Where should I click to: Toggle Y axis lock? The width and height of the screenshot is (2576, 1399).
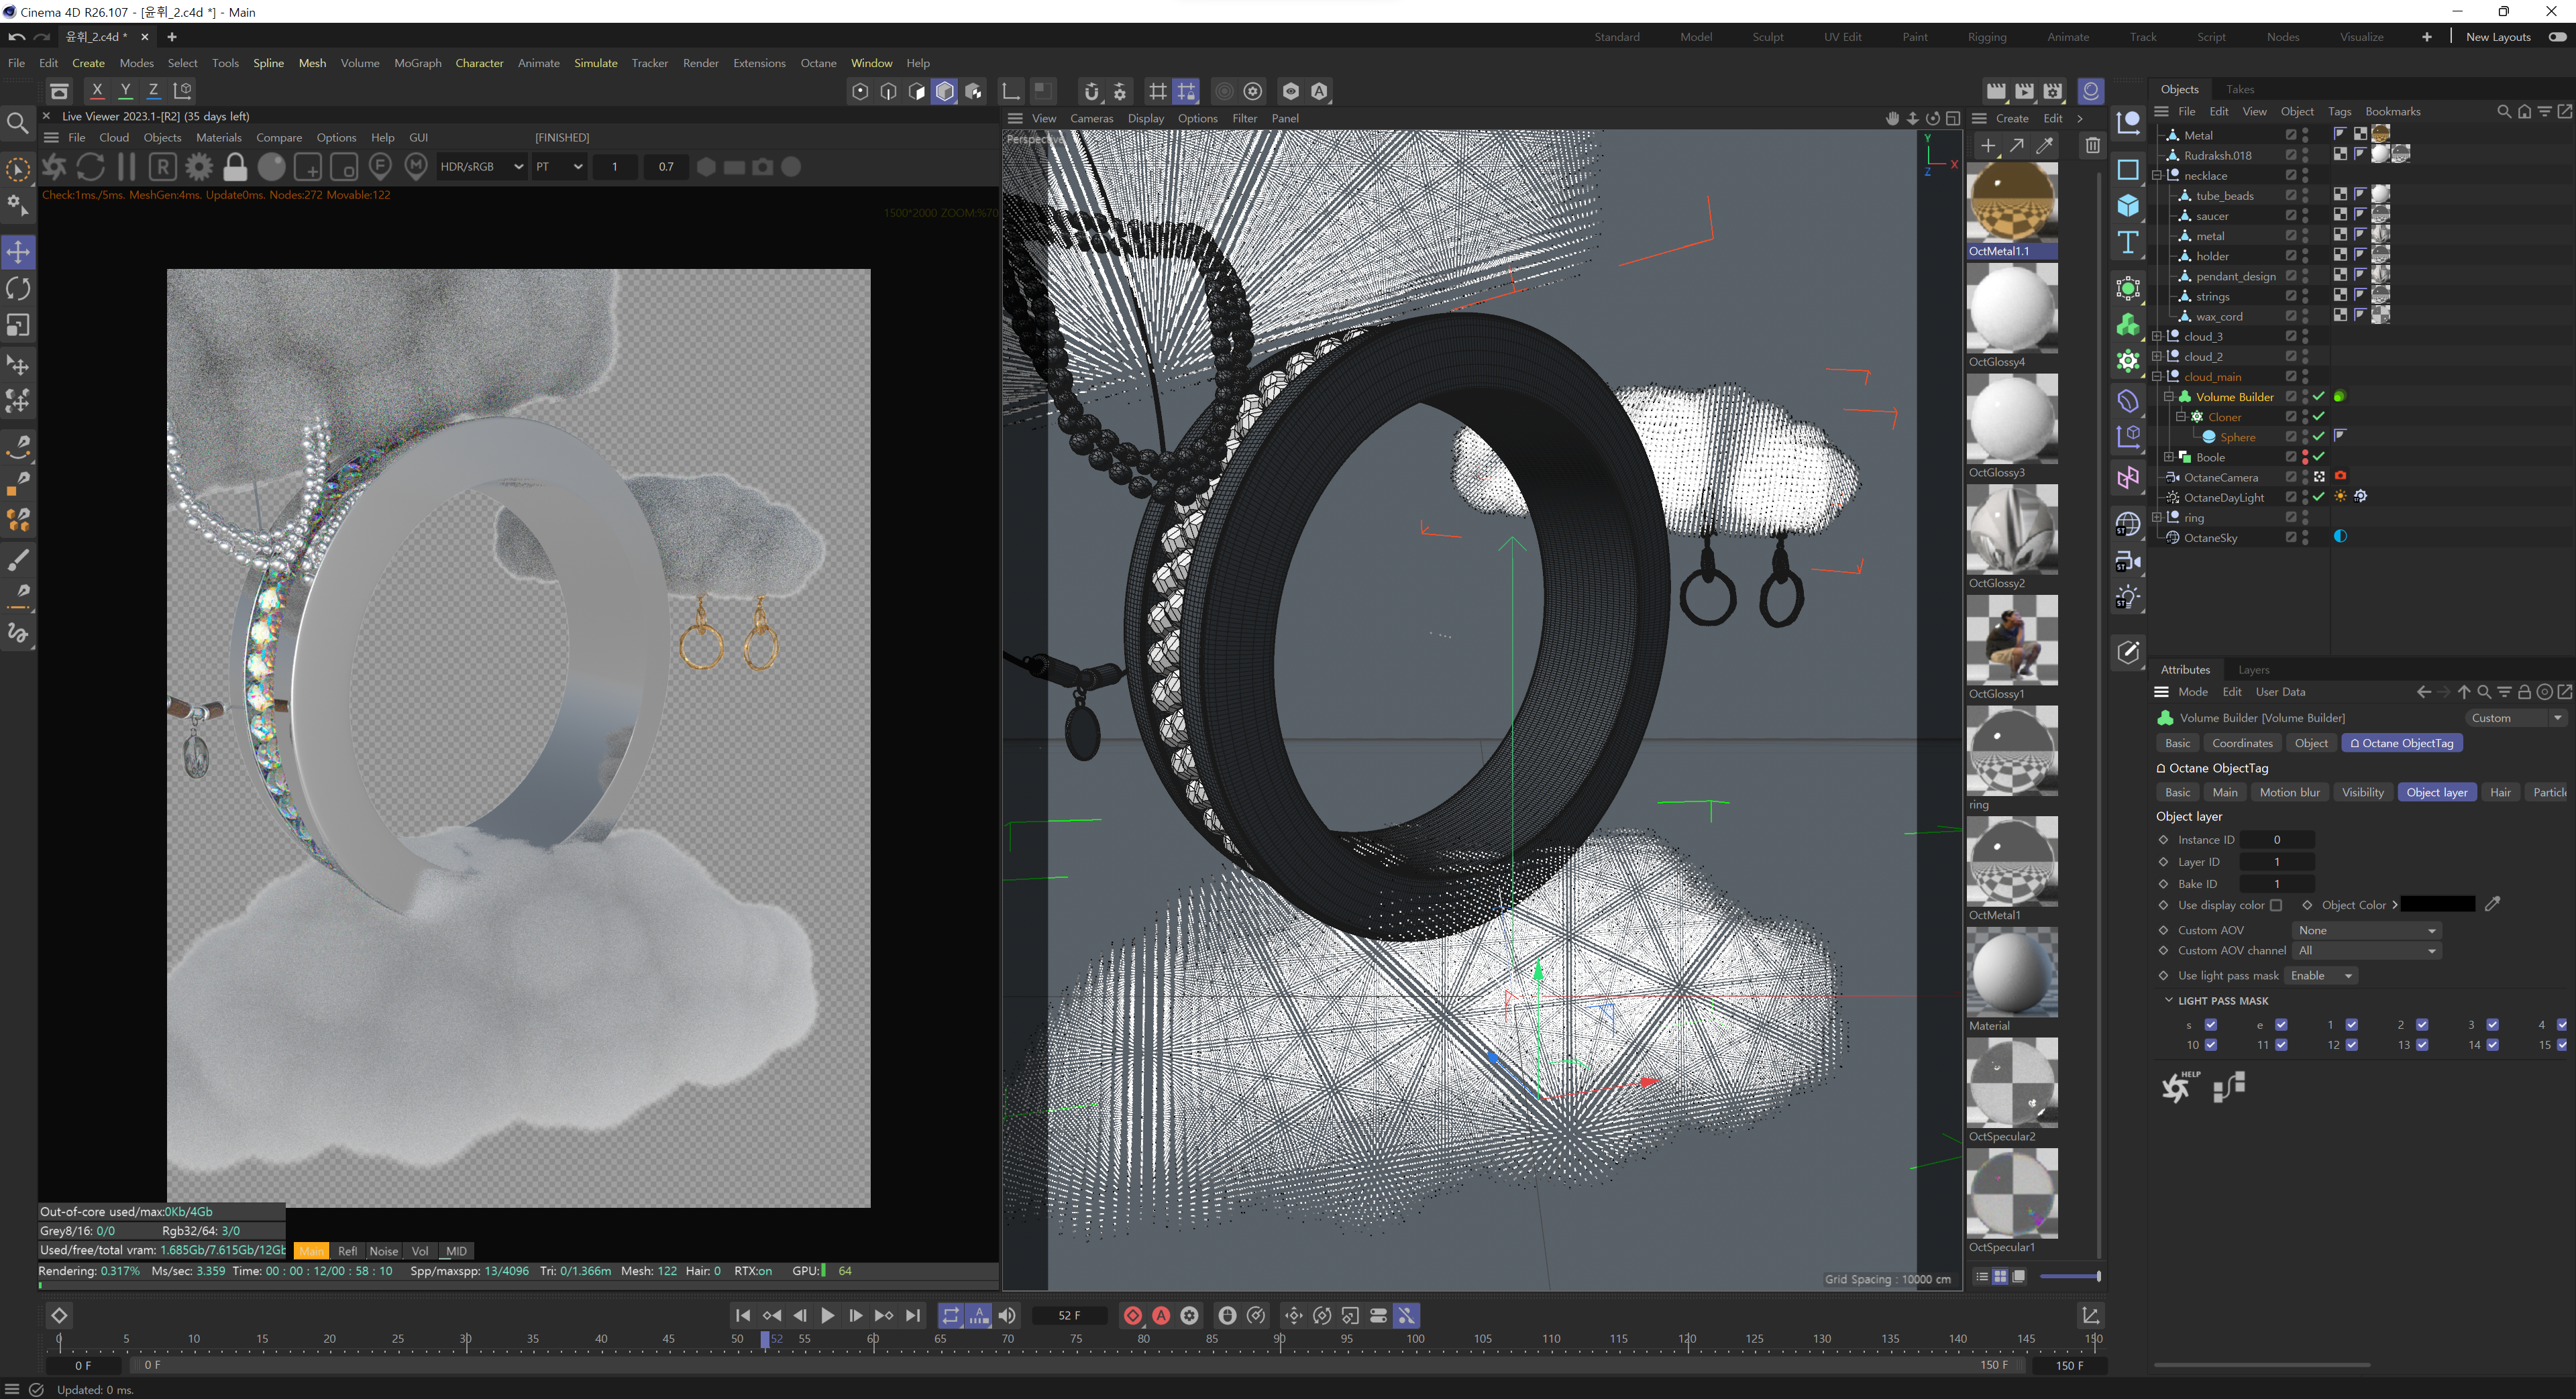point(125,91)
